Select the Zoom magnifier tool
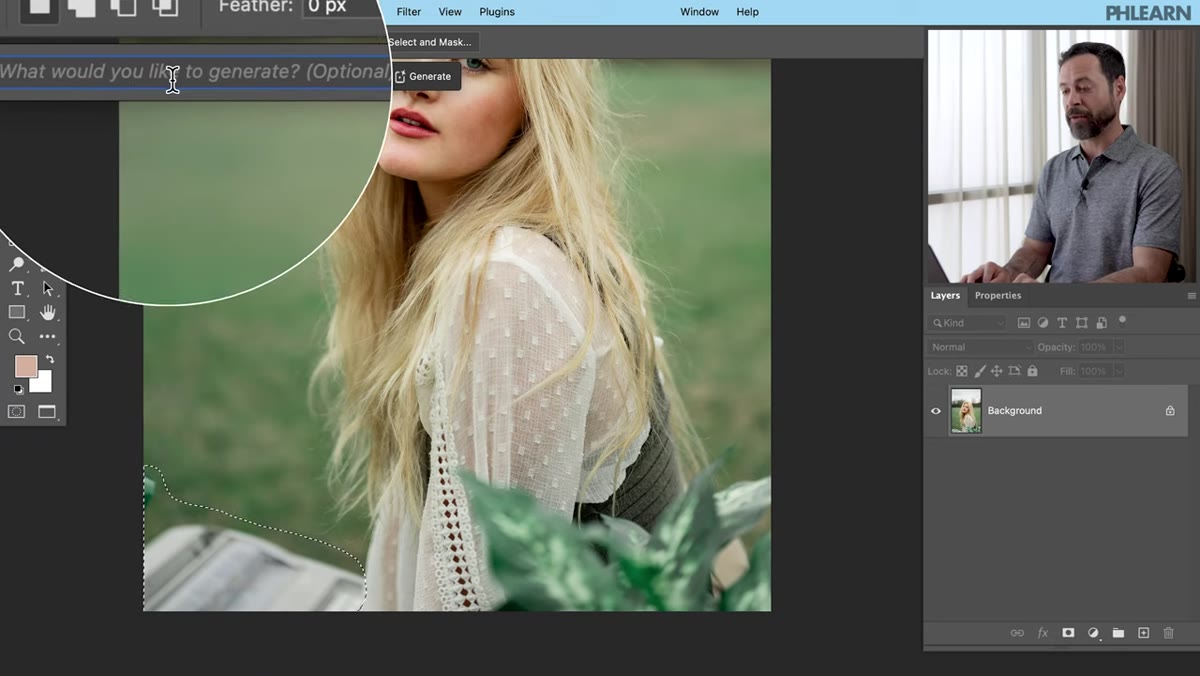Viewport: 1200px width, 676px height. point(17,337)
